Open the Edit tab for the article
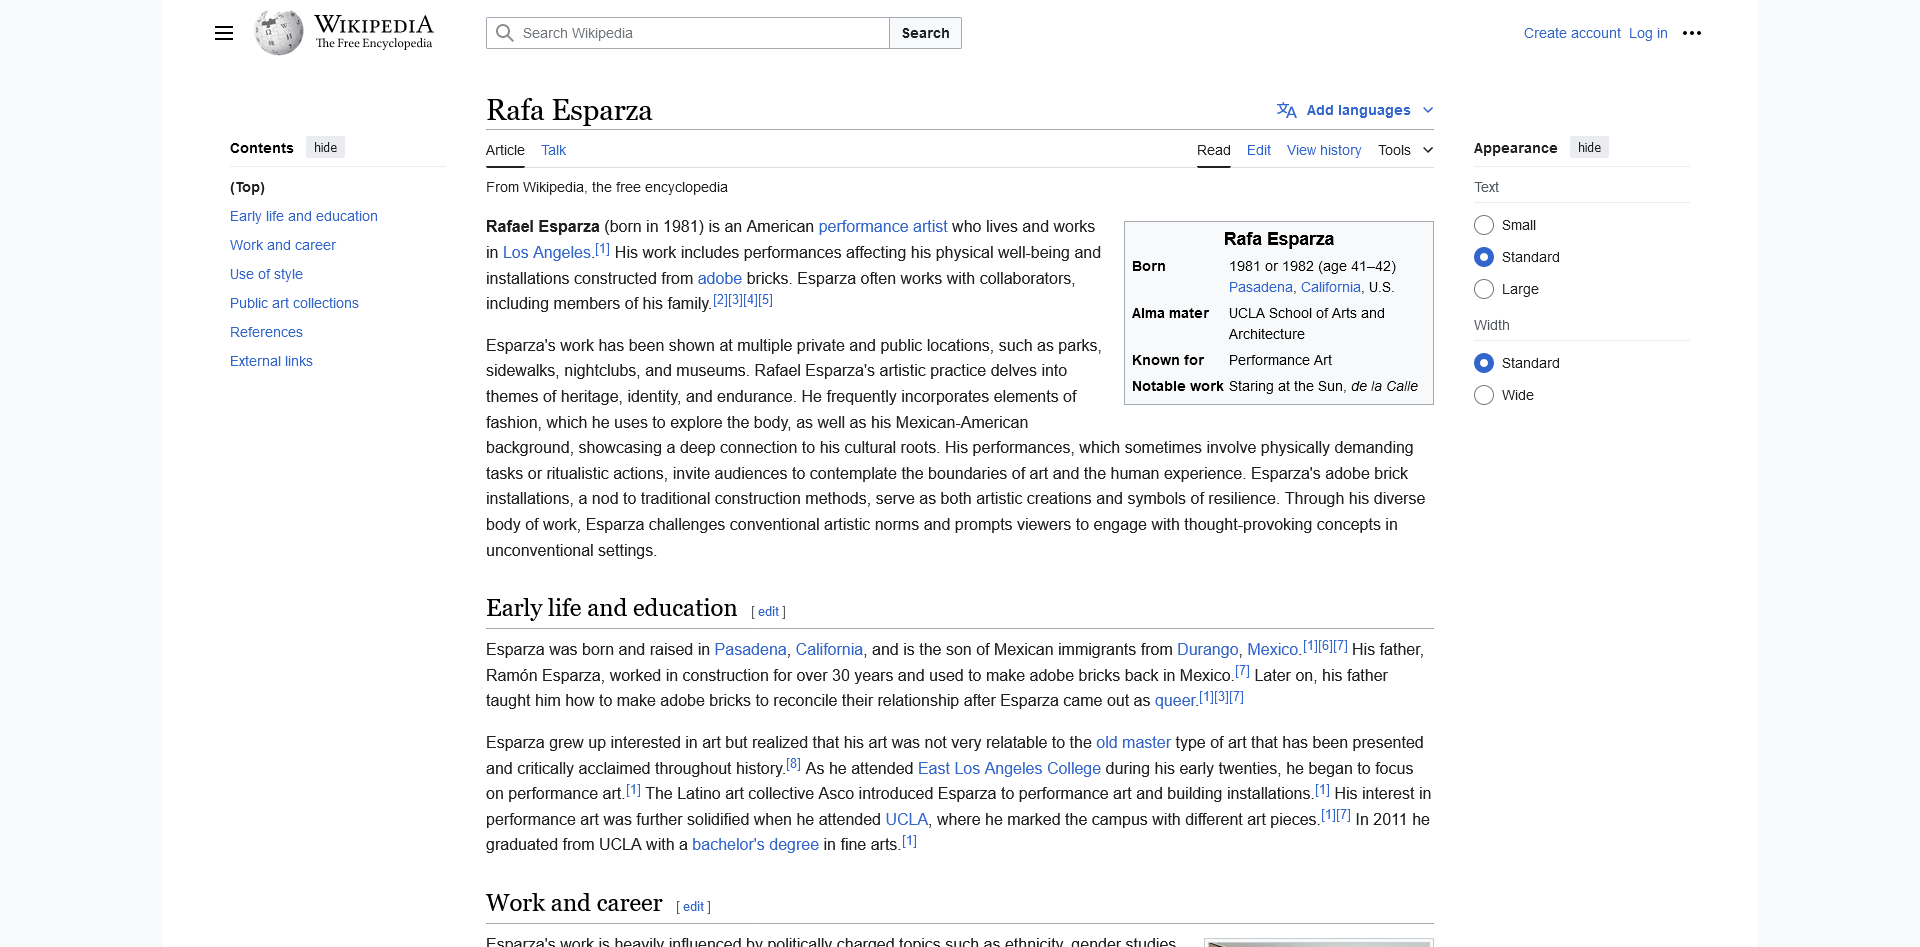 1258,150
